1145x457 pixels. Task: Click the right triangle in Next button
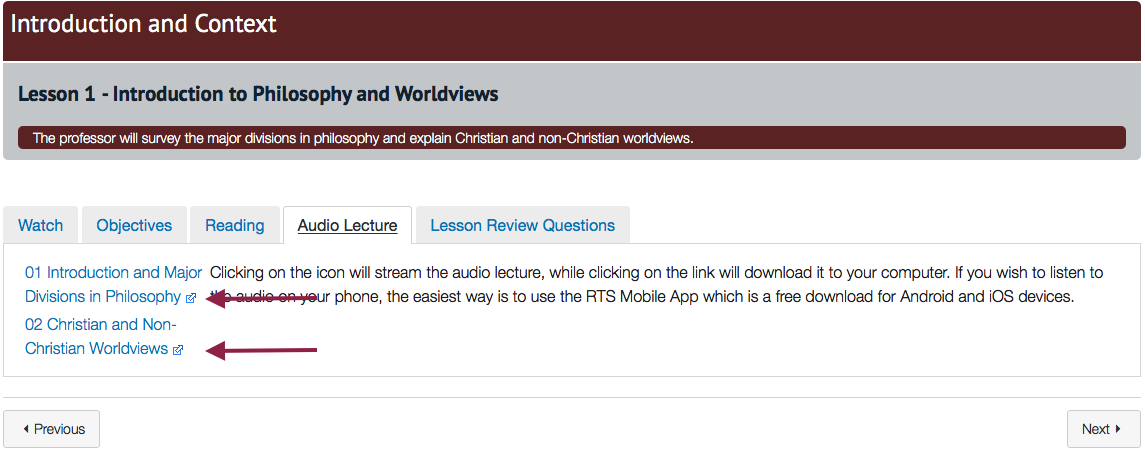tap(1118, 429)
